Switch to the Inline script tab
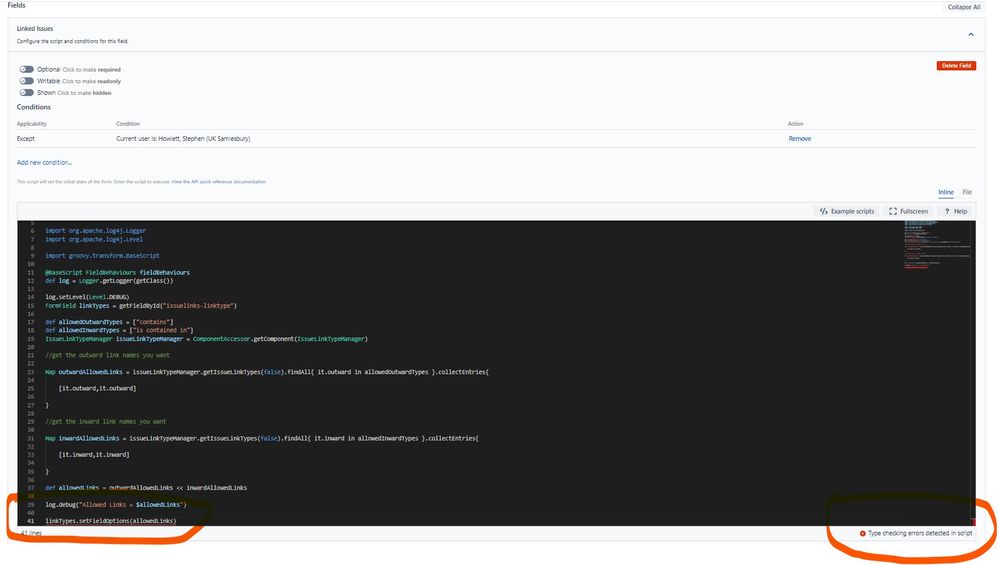999x565 pixels. (945, 192)
